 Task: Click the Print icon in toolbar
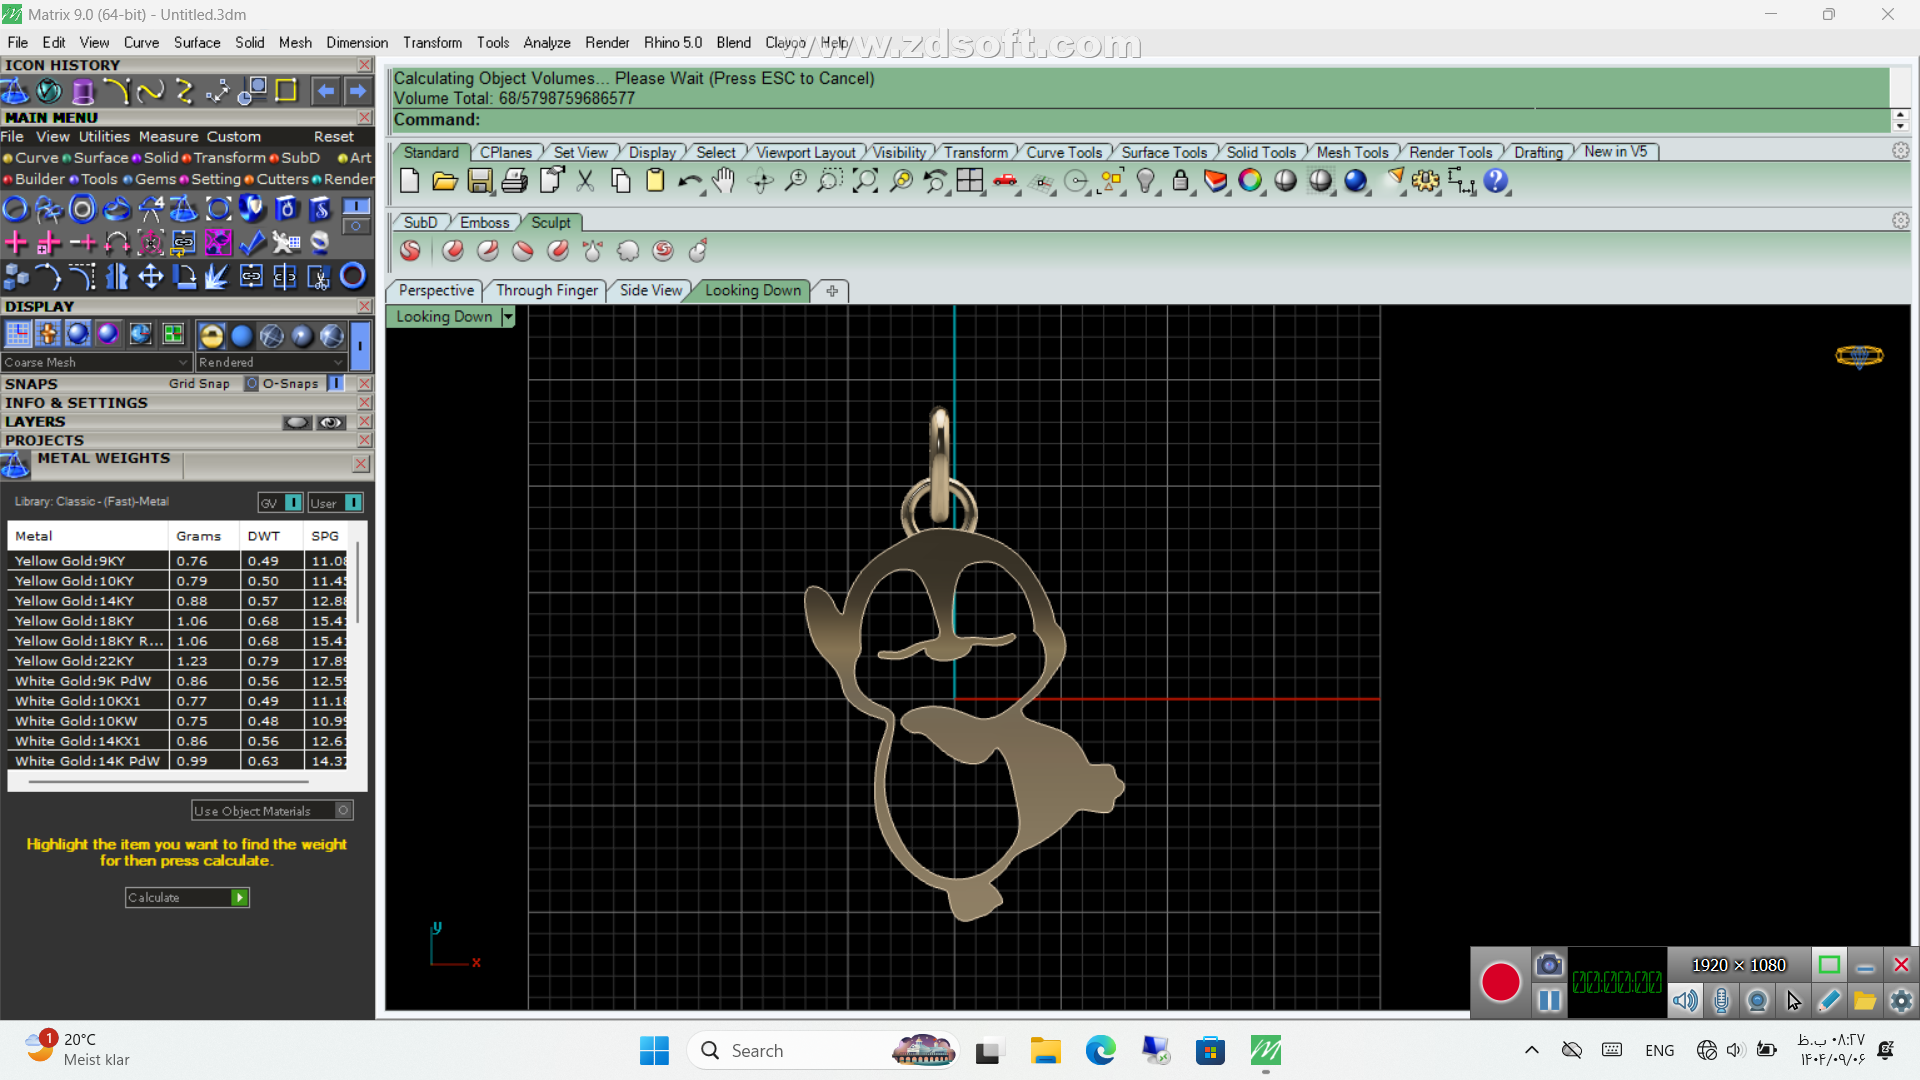coord(515,181)
